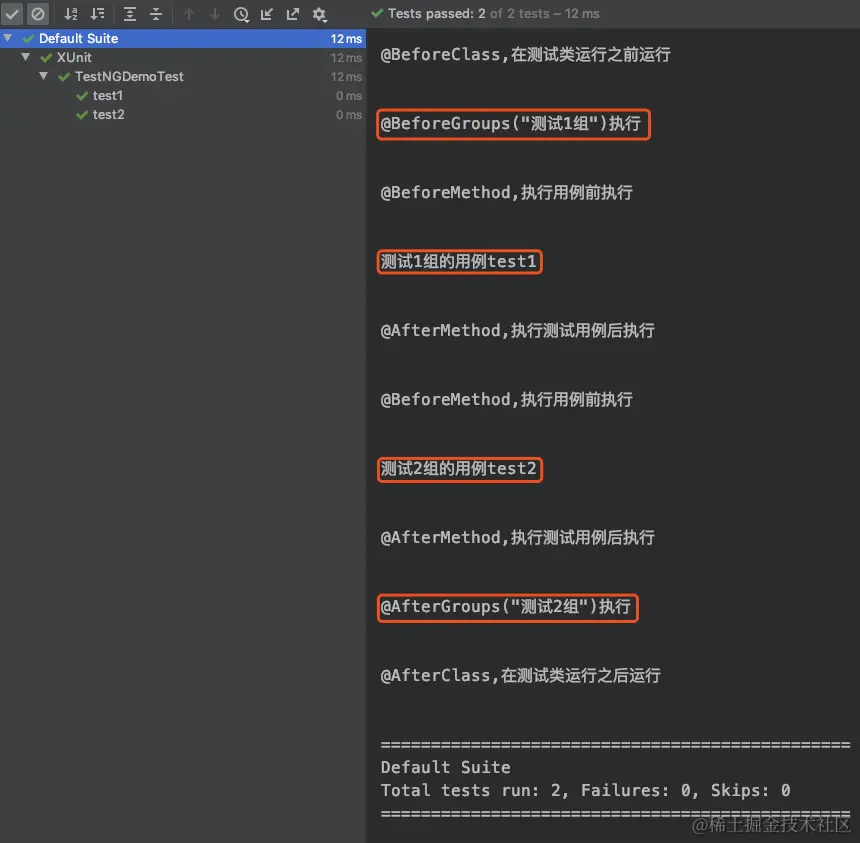
Task: Click the Import Tests icon
Action: pos(267,14)
